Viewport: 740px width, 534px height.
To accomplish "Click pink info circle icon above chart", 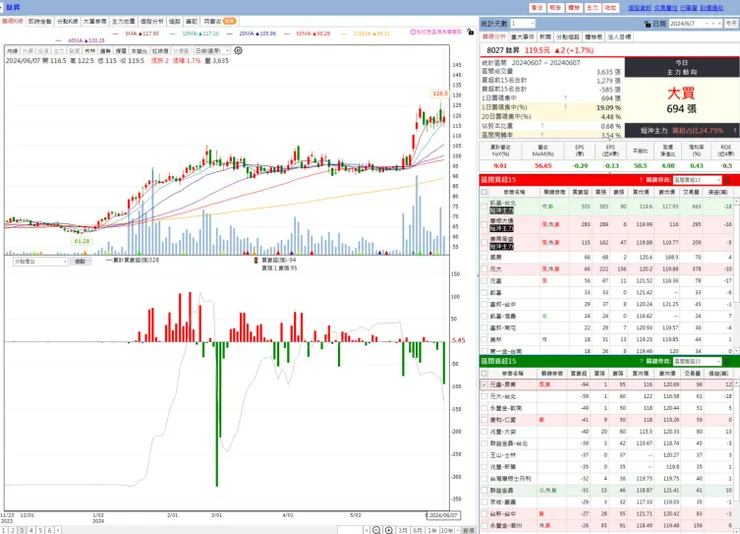I will pos(413,32).
